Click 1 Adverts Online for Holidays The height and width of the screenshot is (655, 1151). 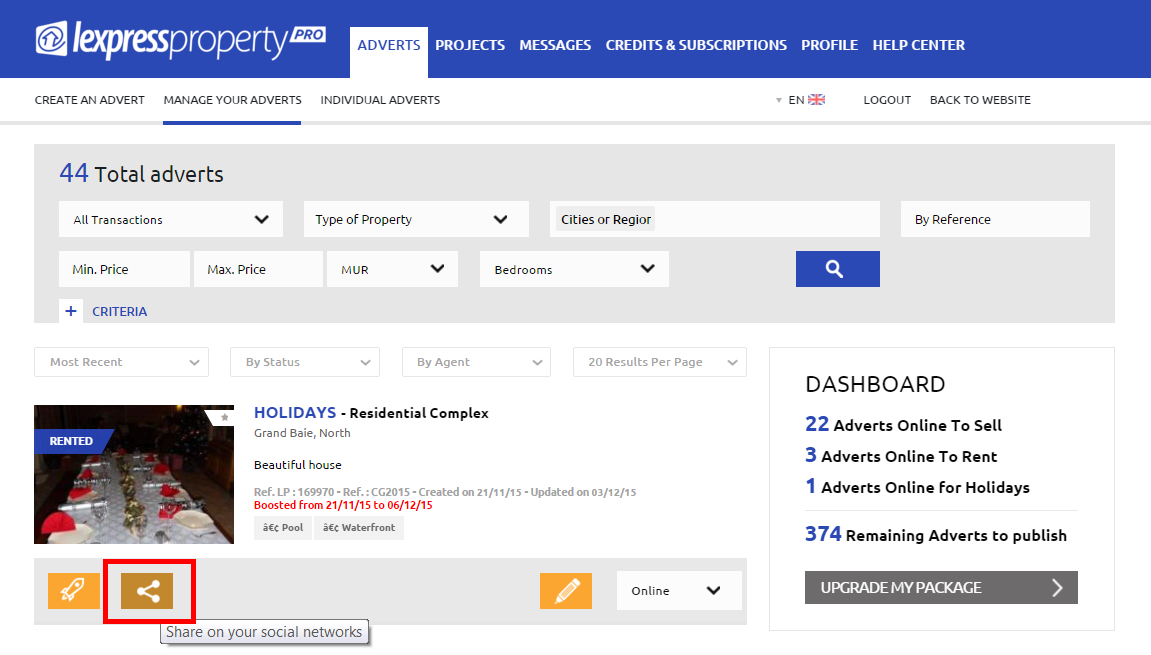[918, 487]
